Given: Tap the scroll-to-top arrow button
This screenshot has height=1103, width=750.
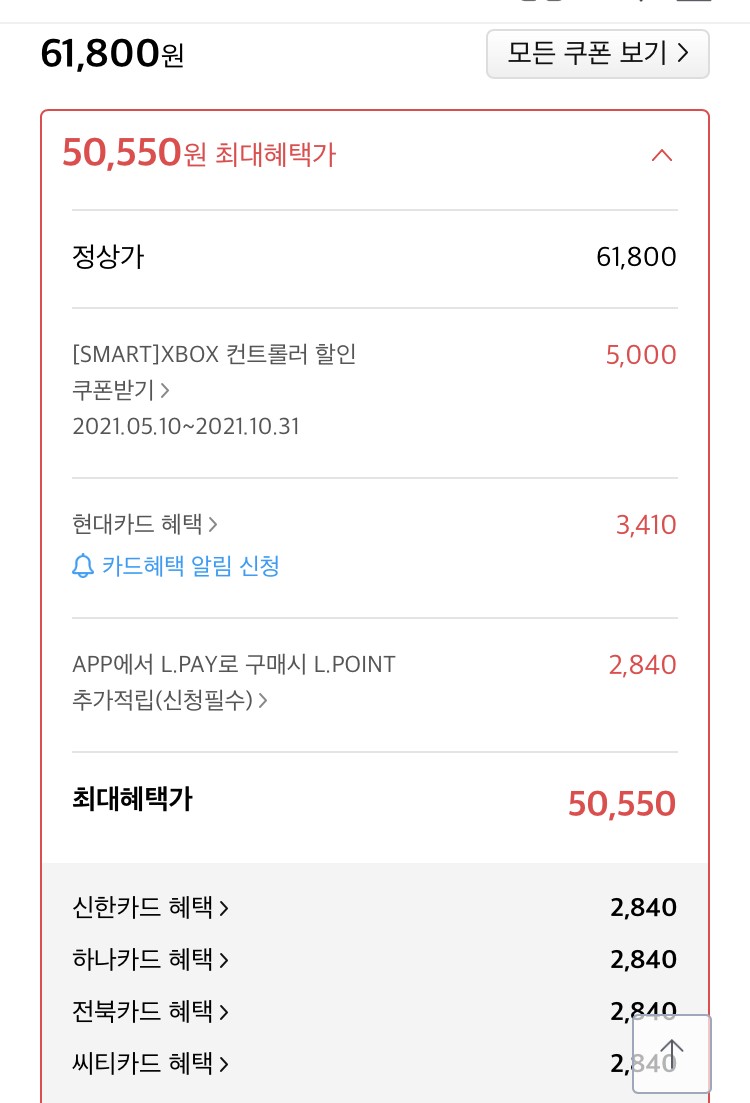Looking at the screenshot, I should tap(672, 1053).
